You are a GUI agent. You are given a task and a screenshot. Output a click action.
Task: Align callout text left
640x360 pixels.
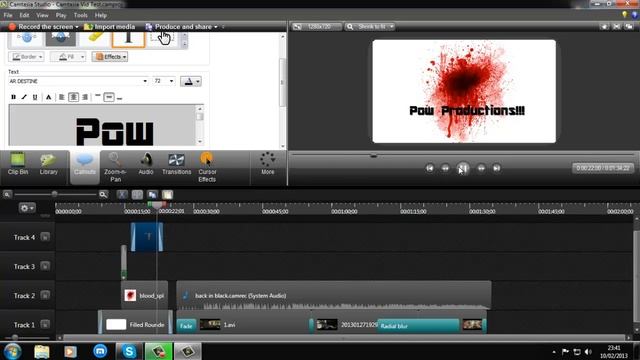(62, 97)
